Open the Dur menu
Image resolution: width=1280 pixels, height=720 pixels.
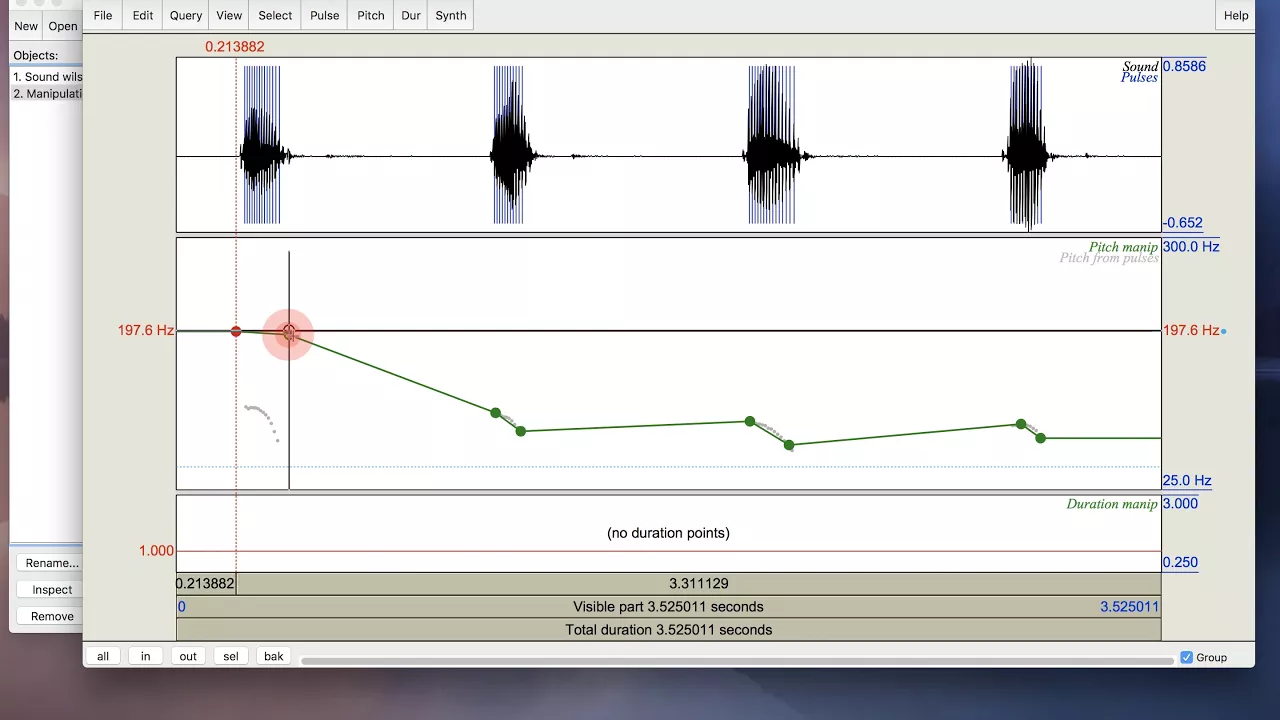tap(411, 15)
